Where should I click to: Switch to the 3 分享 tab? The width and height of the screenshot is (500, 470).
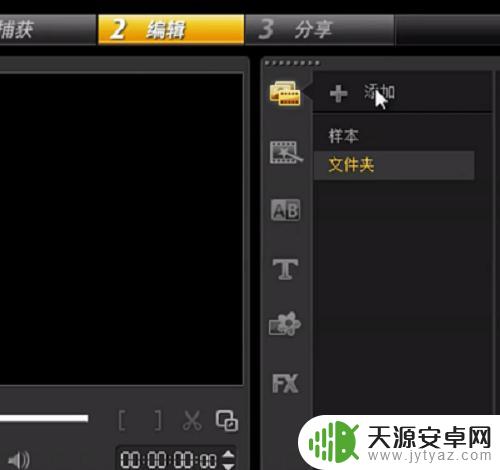319,29
